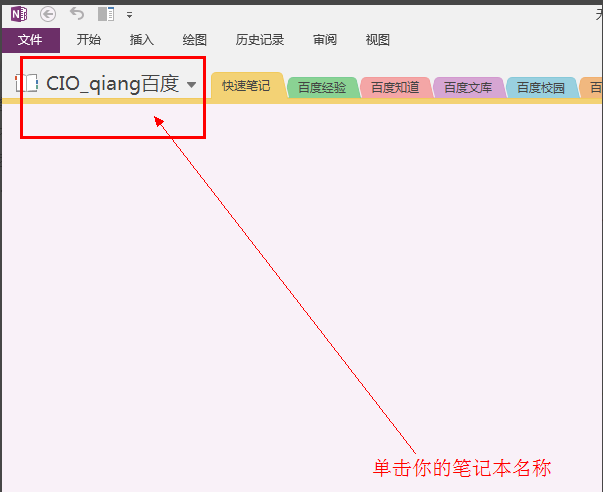Open the green 百度经验 section tab
This screenshot has width=603, height=492.
pyautogui.click(x=322, y=88)
